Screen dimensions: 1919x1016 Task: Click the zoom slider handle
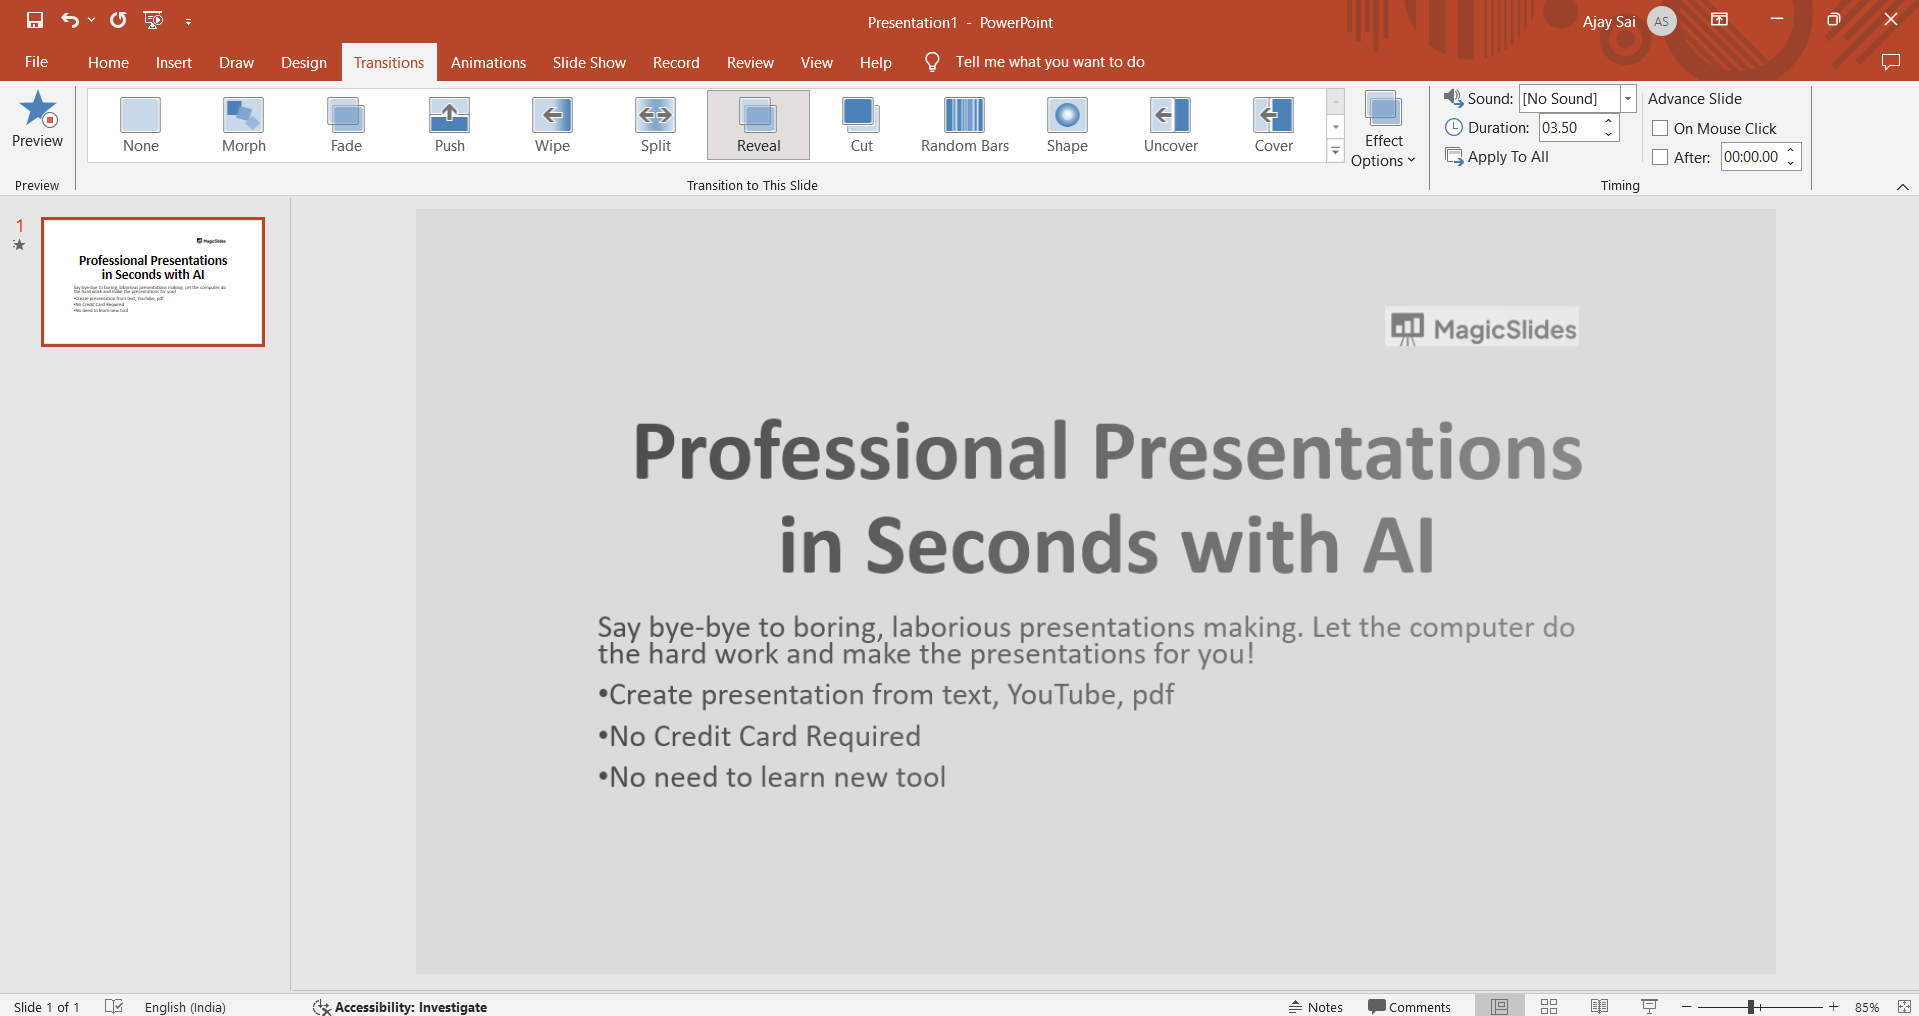(x=1751, y=1006)
